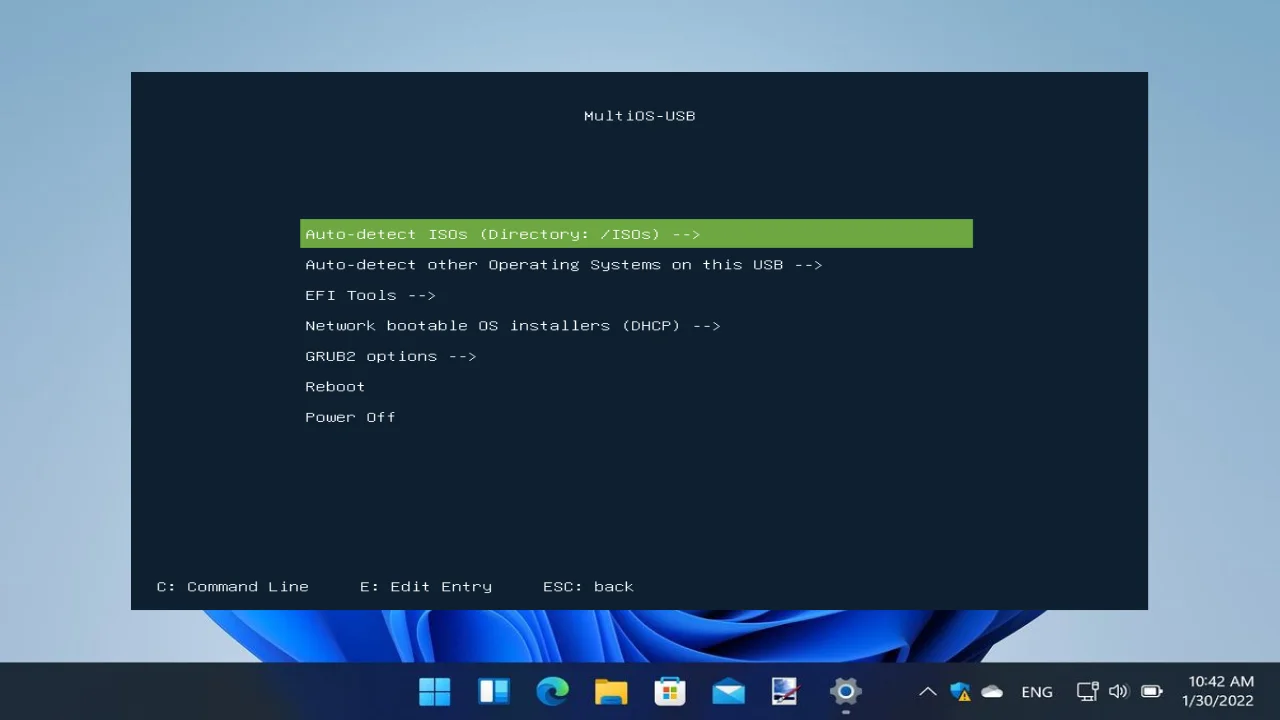The height and width of the screenshot is (720, 1280).
Task: Show hidden tray icons chevron
Action: tap(927, 691)
